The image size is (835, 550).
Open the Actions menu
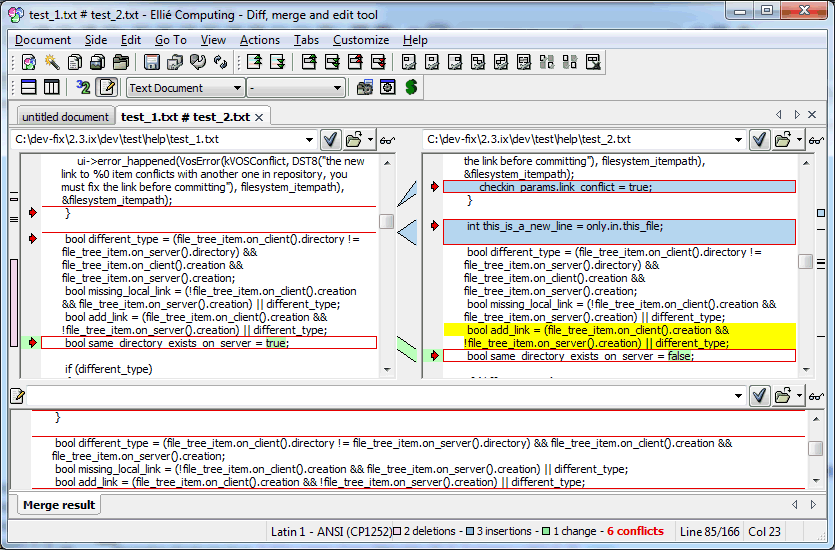(x=259, y=40)
